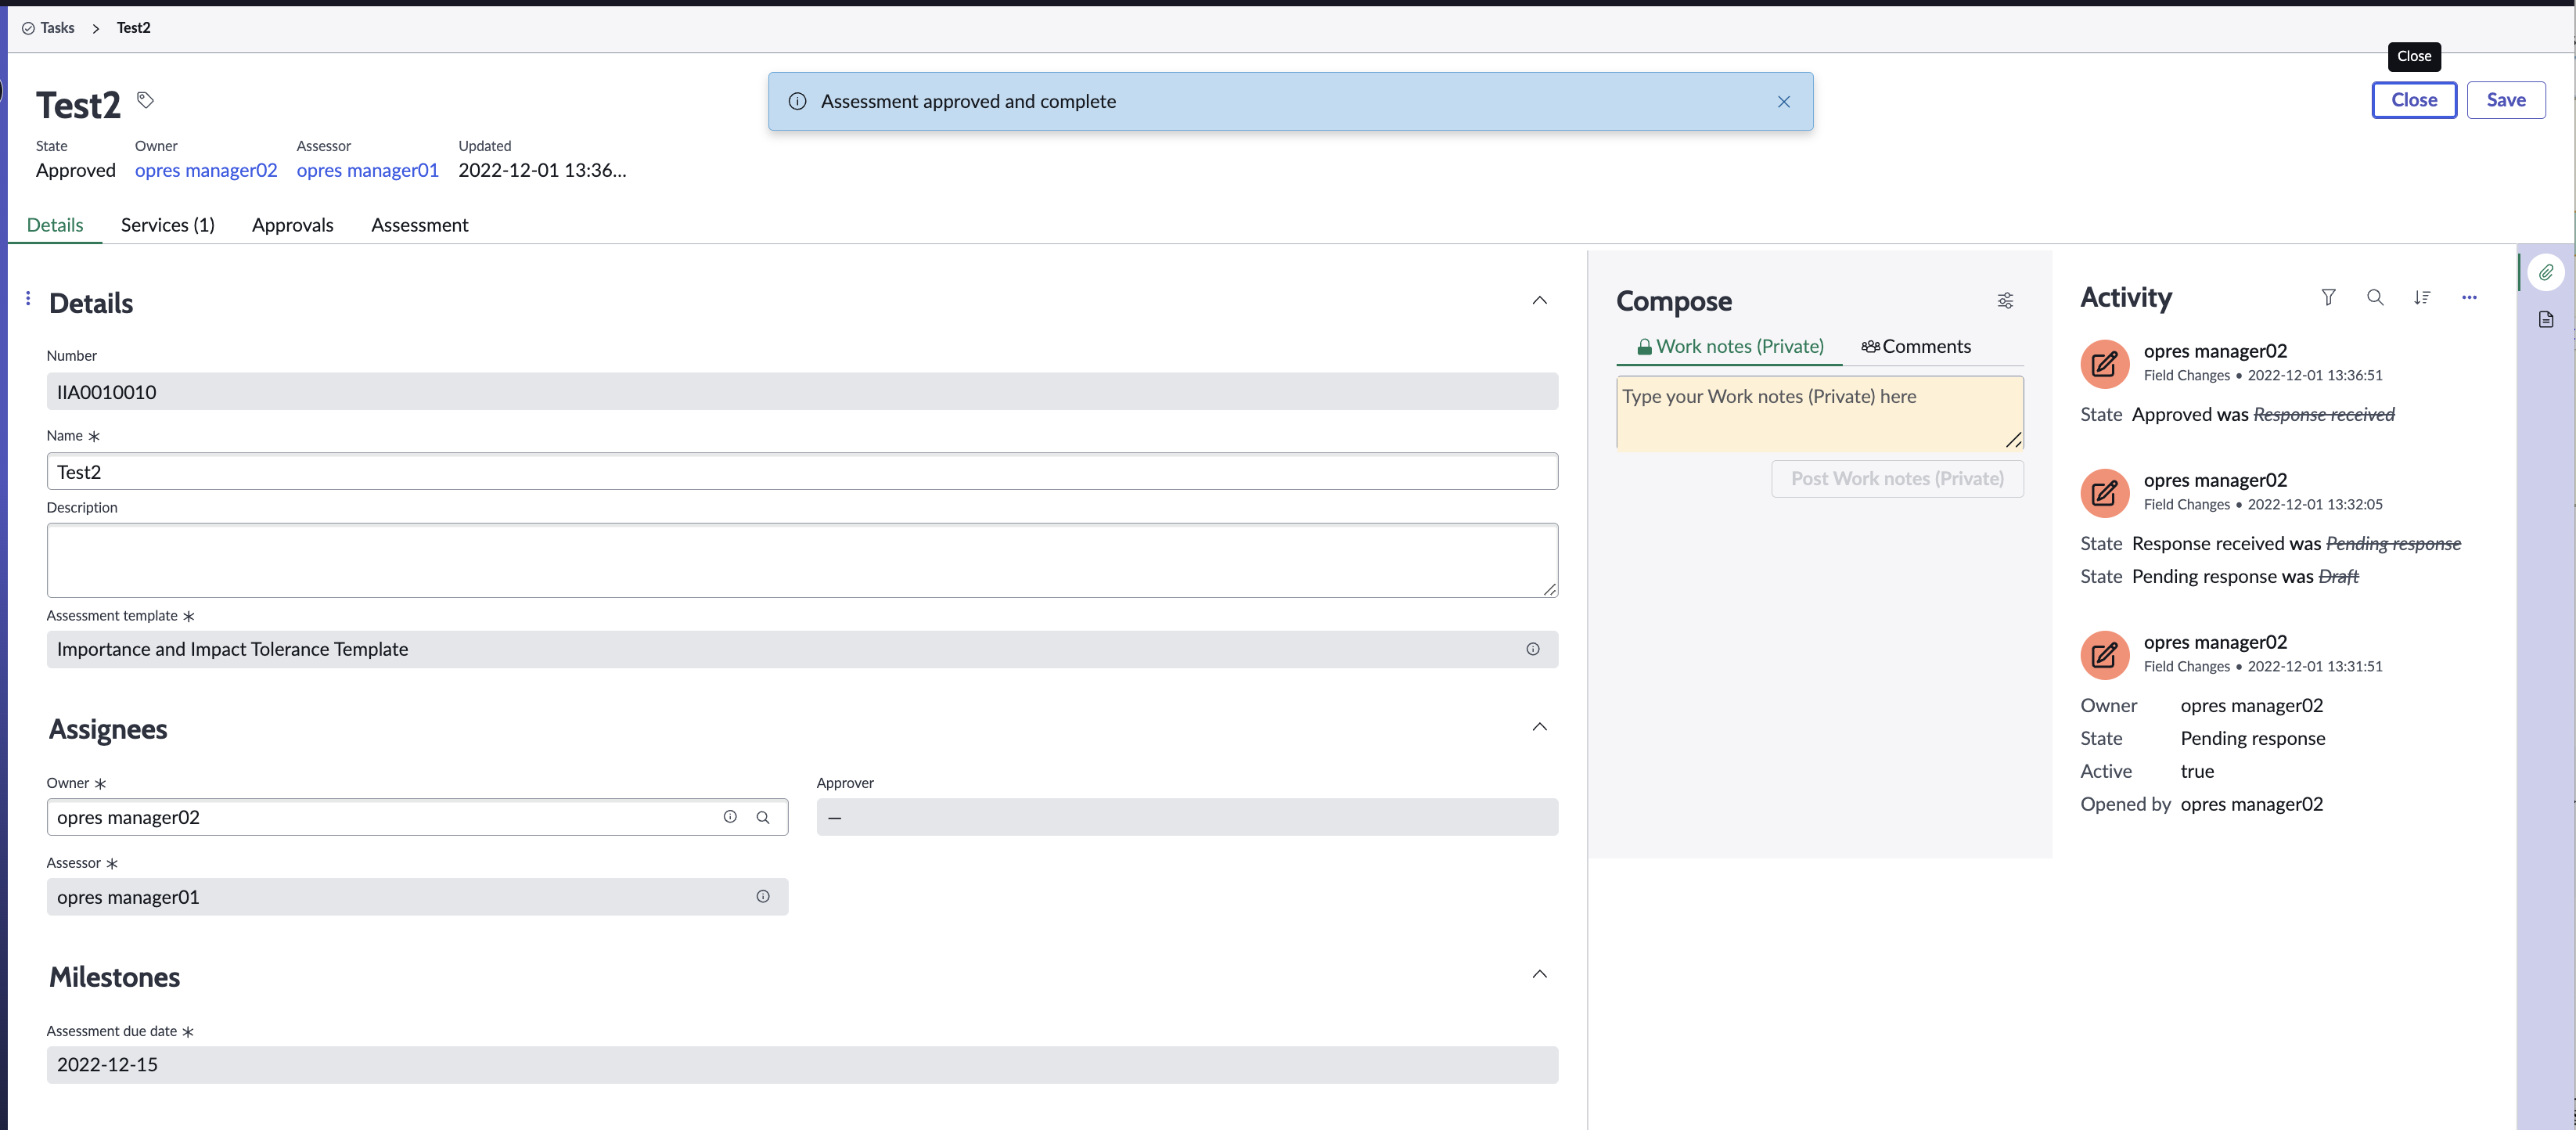Screen dimensions: 2576x1130
Task: Click the Assessor field opres manager01
Action: 417,897
